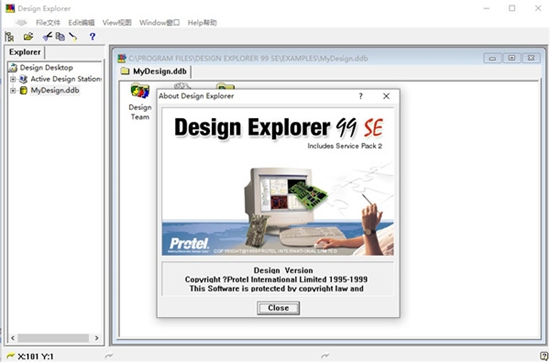Click the Open folder toolbar icon

coord(28,36)
